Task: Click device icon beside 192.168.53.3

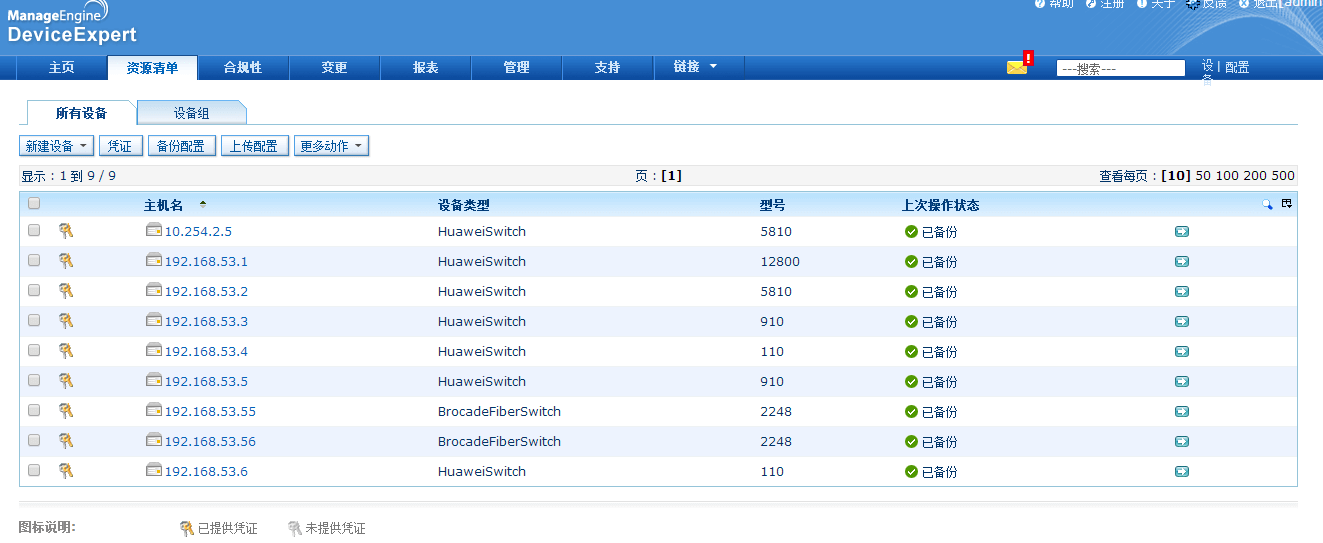Action: click(x=154, y=321)
